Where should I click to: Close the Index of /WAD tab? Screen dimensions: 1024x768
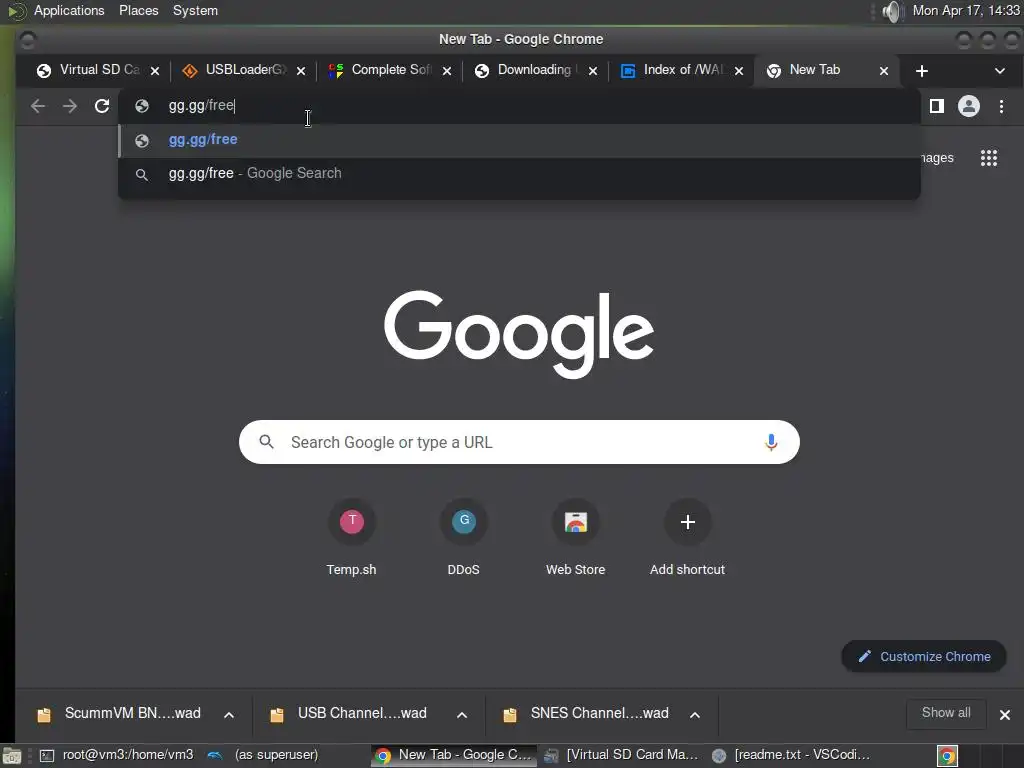click(x=739, y=71)
